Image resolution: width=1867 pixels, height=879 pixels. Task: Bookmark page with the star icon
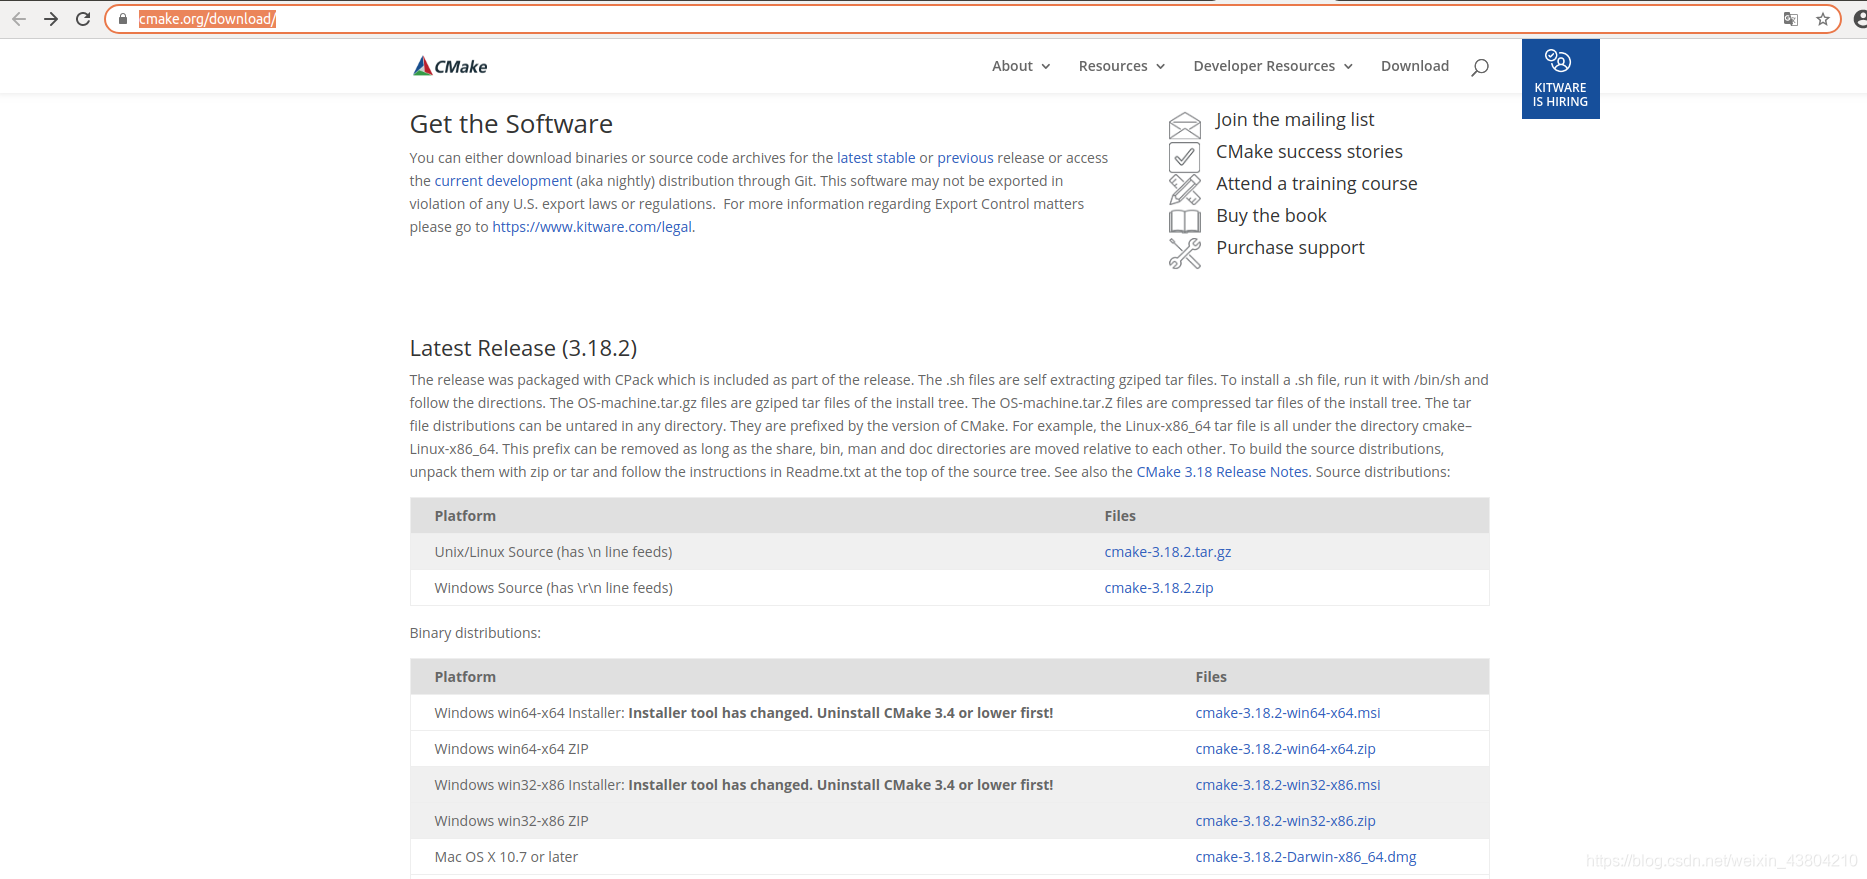(1823, 19)
